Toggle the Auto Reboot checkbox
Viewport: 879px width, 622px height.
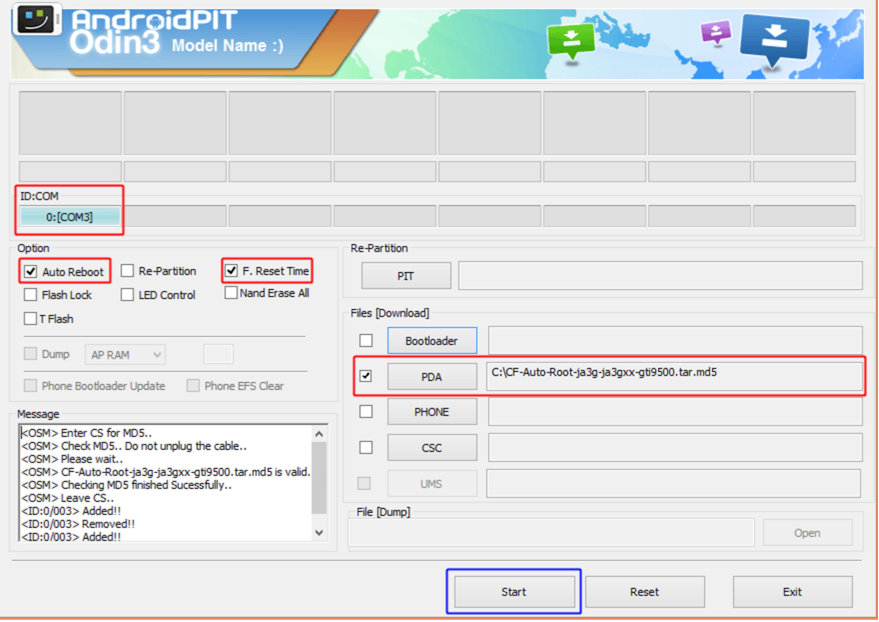pyautogui.click(x=30, y=272)
